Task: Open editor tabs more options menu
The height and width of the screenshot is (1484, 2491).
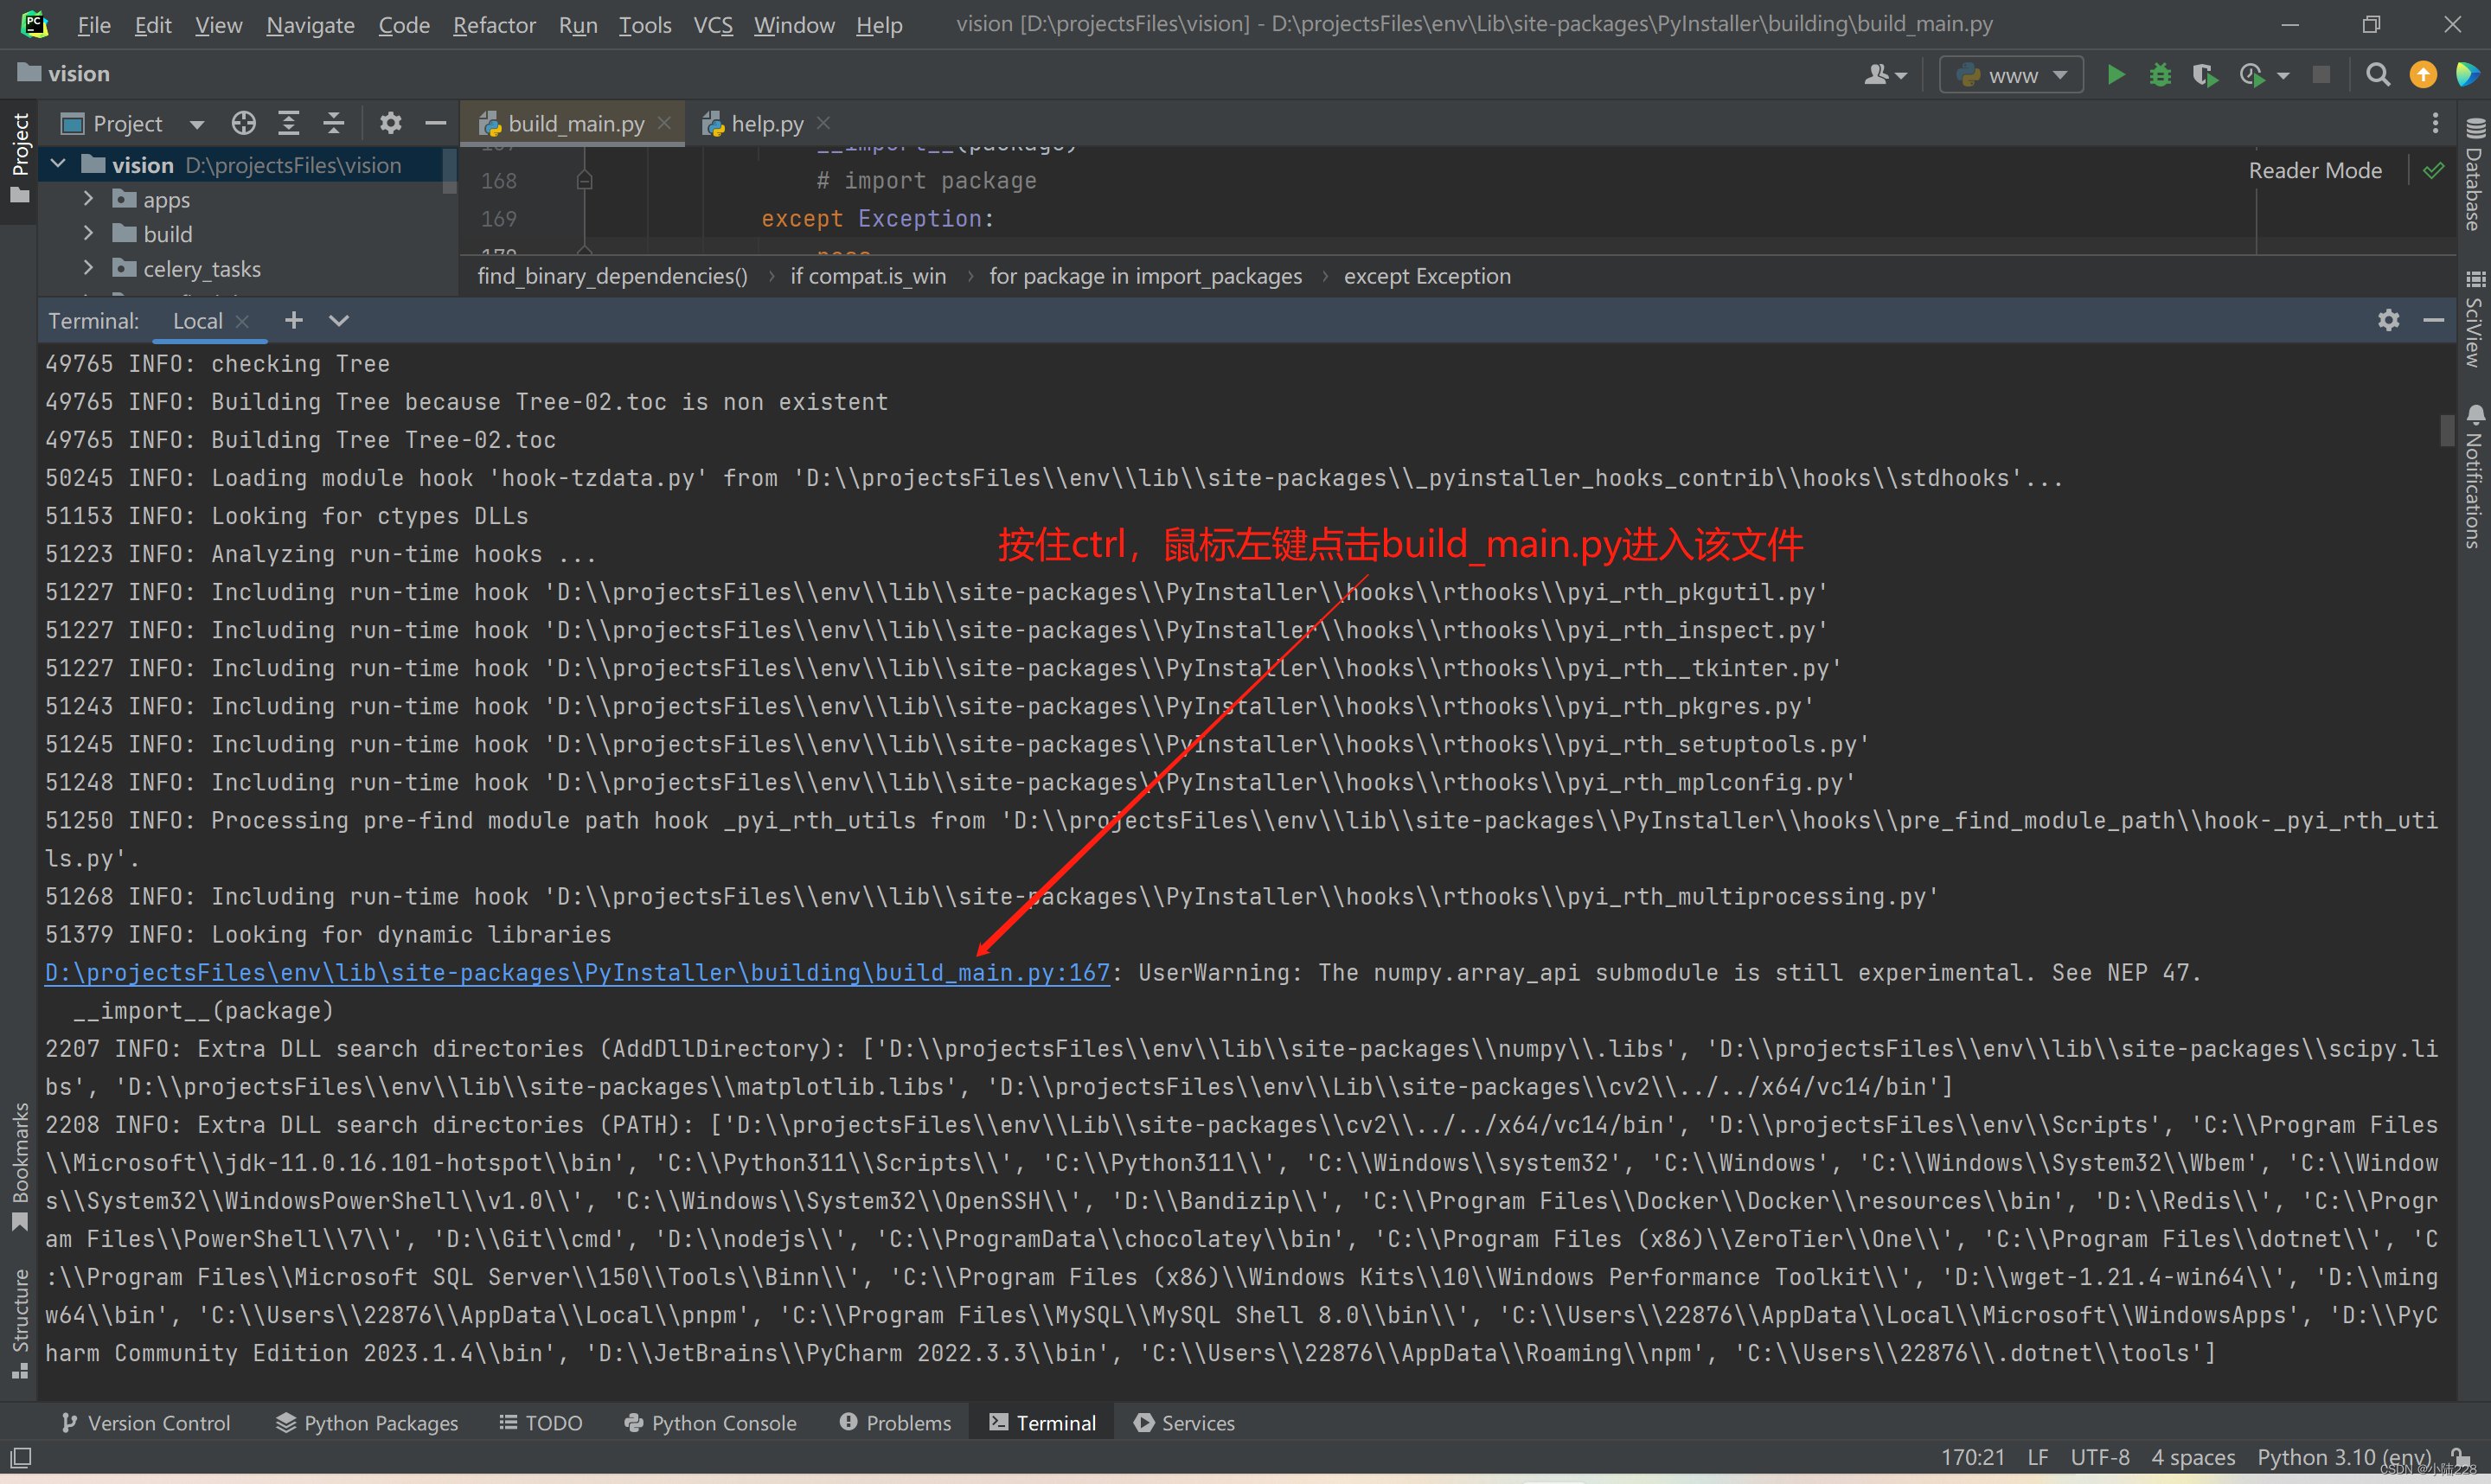Action: tap(2435, 123)
